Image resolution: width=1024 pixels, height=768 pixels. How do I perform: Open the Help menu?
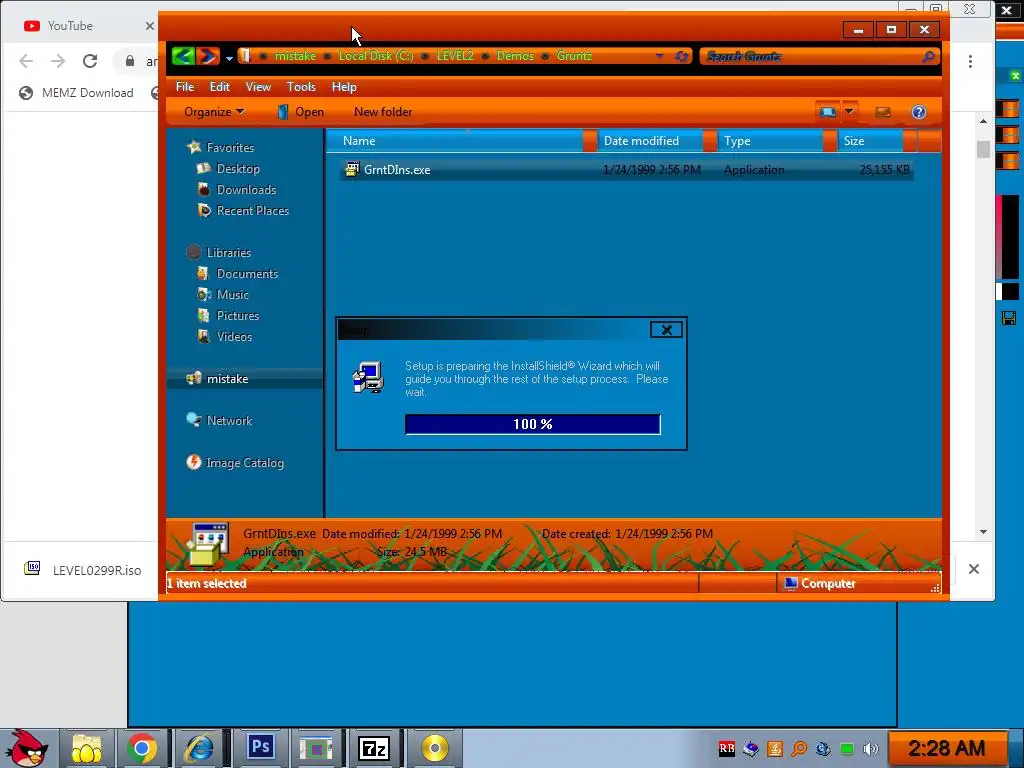pyautogui.click(x=344, y=87)
